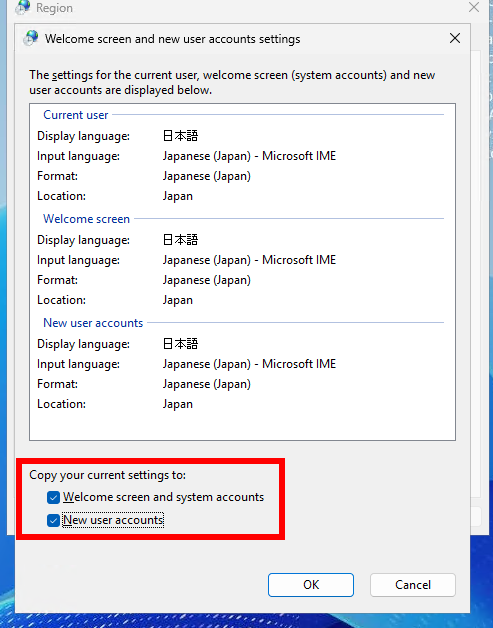
Task: Click the Current user display language value 日本語
Action: point(180,136)
